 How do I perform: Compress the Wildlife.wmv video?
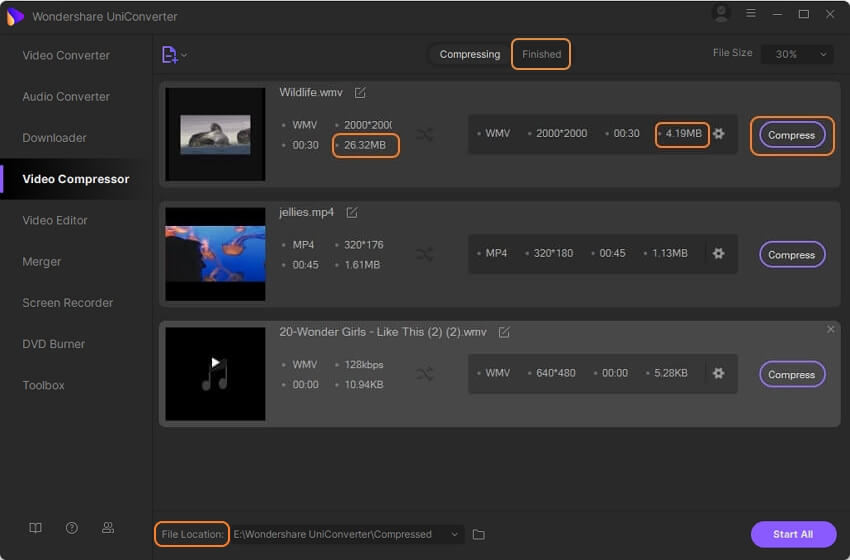coord(791,135)
